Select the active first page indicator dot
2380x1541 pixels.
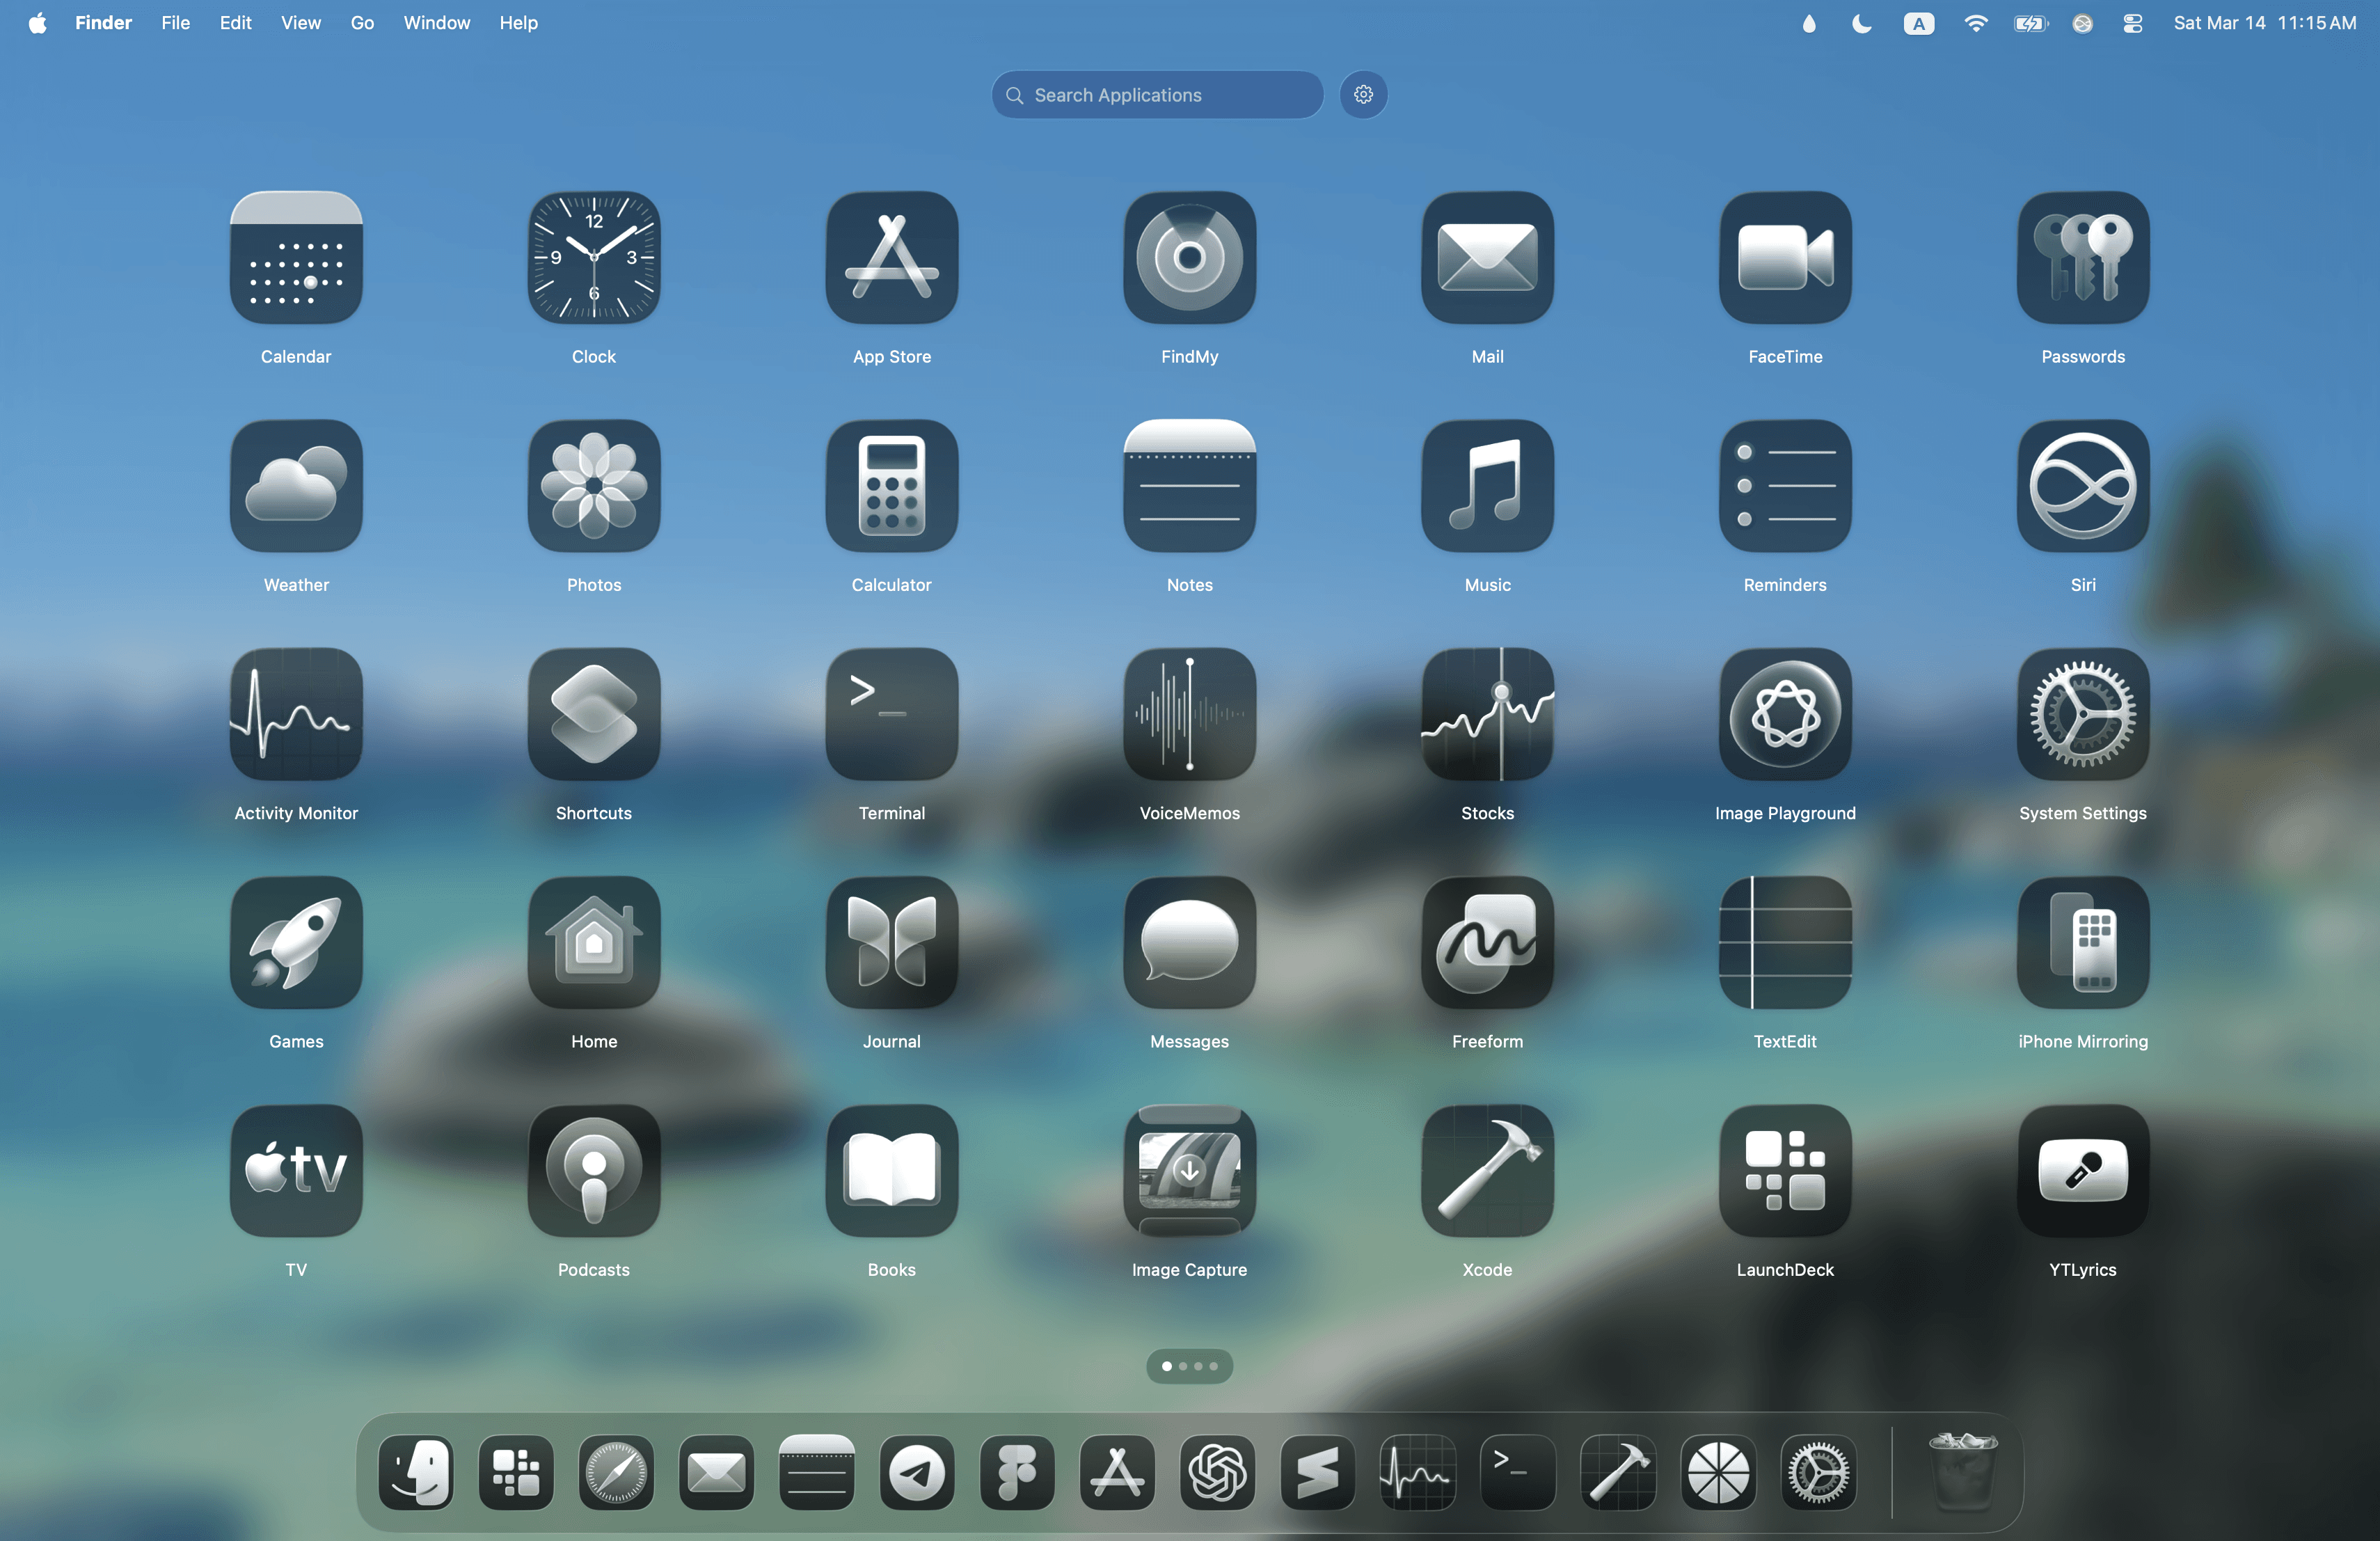(x=1167, y=1366)
